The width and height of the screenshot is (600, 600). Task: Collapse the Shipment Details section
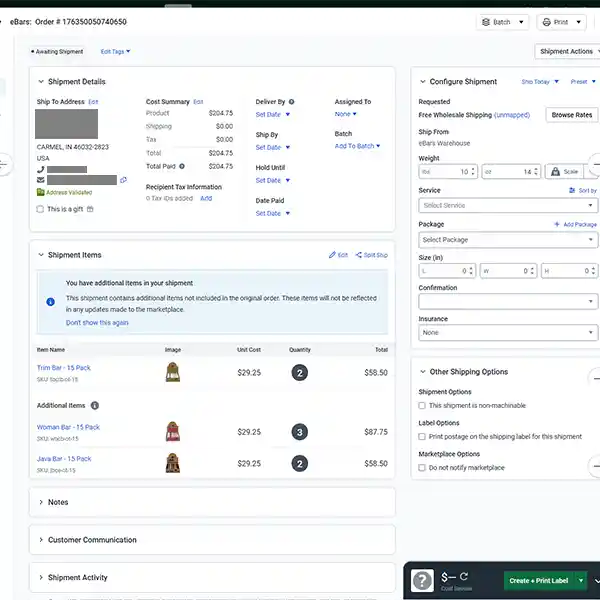tap(41, 82)
